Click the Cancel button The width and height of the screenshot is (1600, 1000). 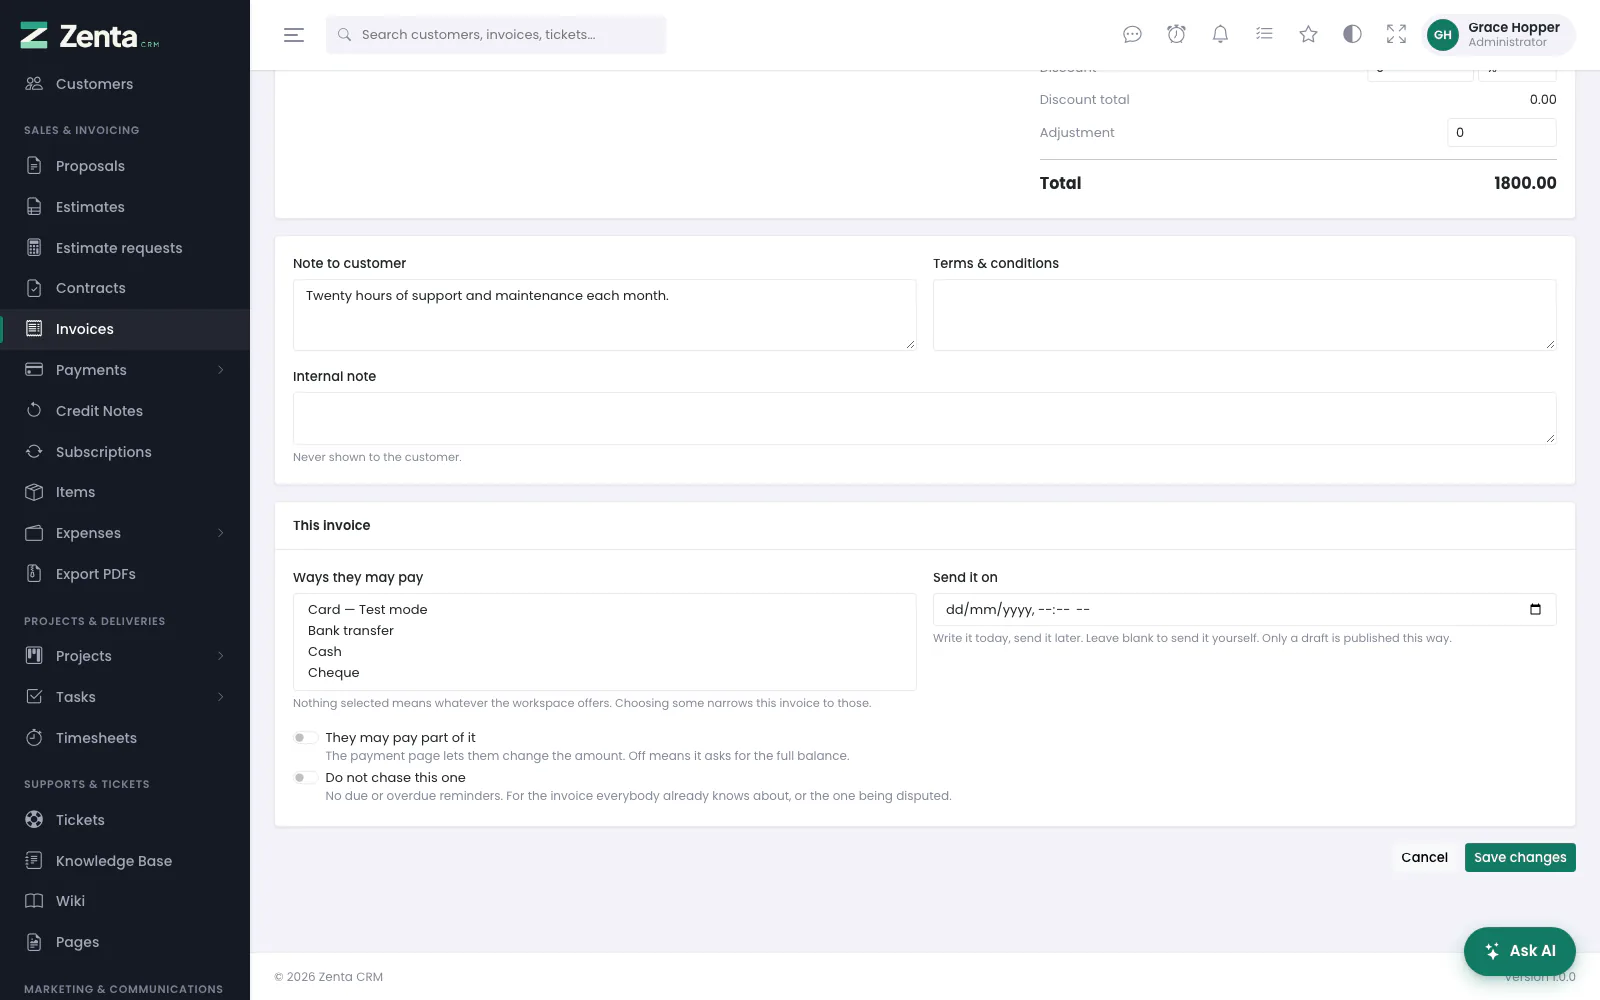coord(1424,858)
